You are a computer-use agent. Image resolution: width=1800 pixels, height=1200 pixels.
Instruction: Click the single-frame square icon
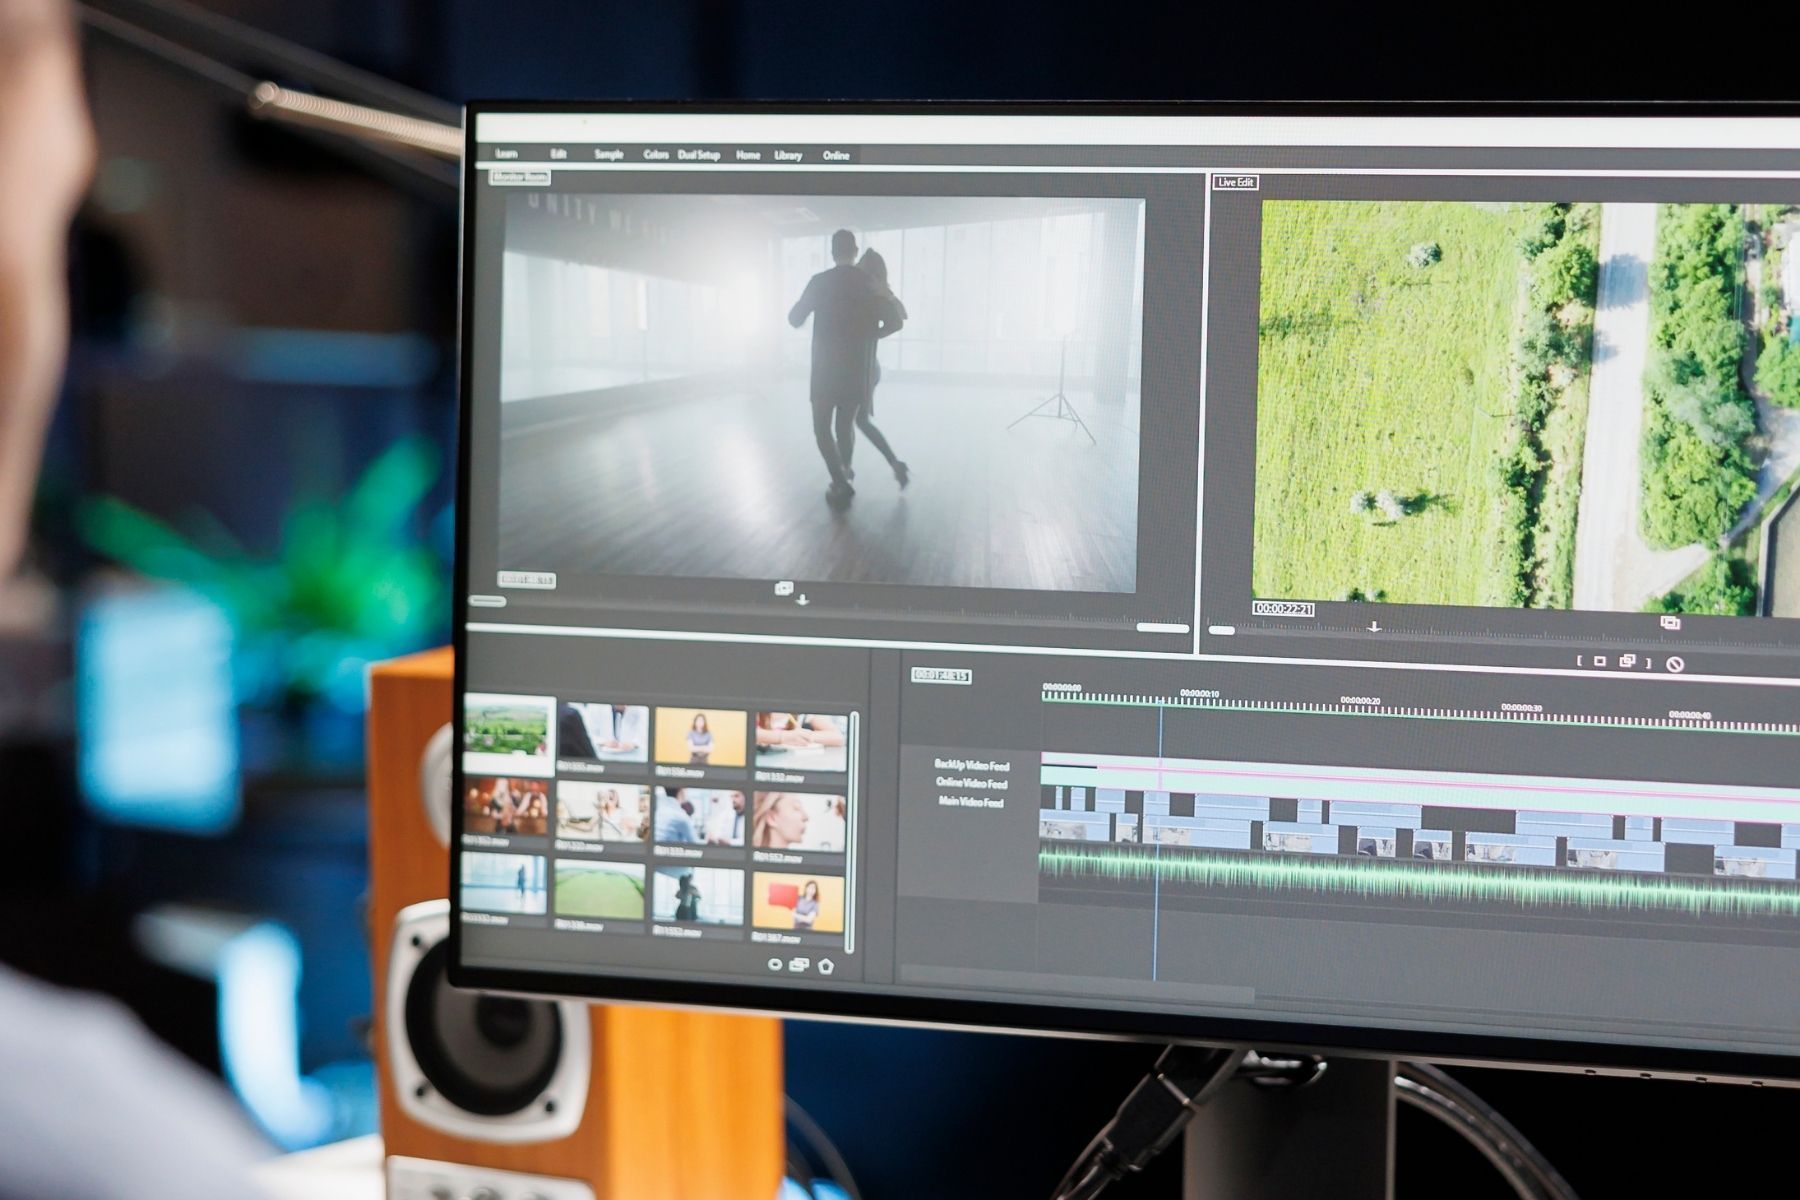coord(1600,661)
